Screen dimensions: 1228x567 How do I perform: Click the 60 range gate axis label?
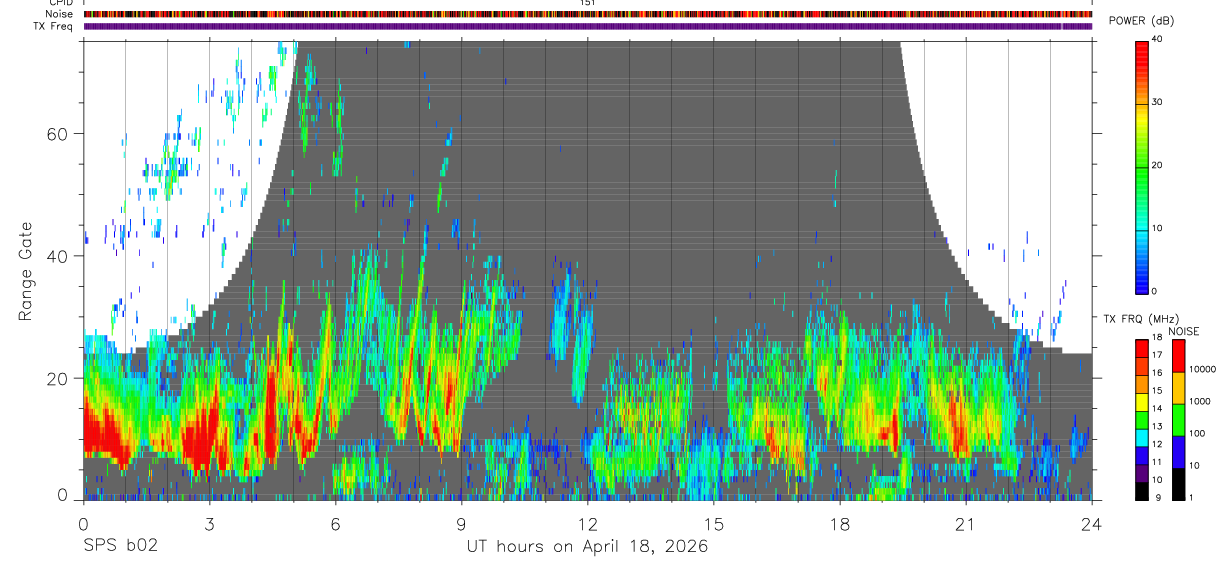coord(58,134)
